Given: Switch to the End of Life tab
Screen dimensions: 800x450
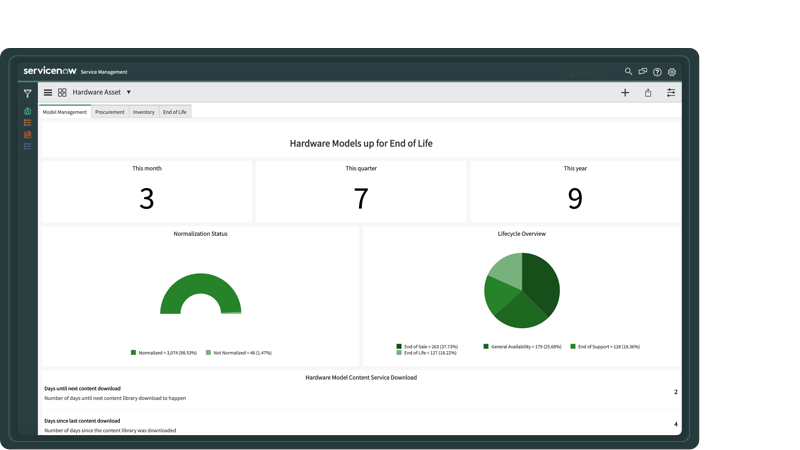Looking at the screenshot, I should 174,112.
